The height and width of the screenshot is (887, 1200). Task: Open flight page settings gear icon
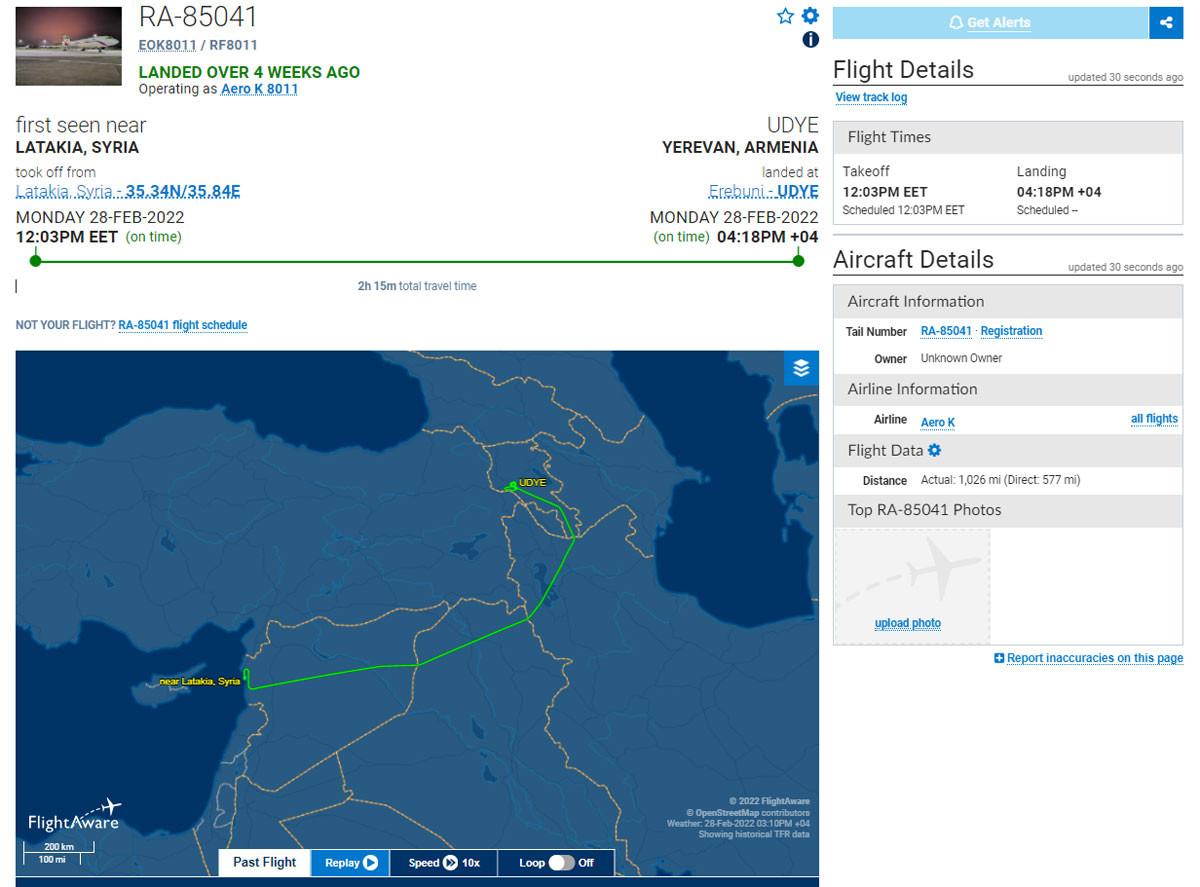tap(810, 16)
